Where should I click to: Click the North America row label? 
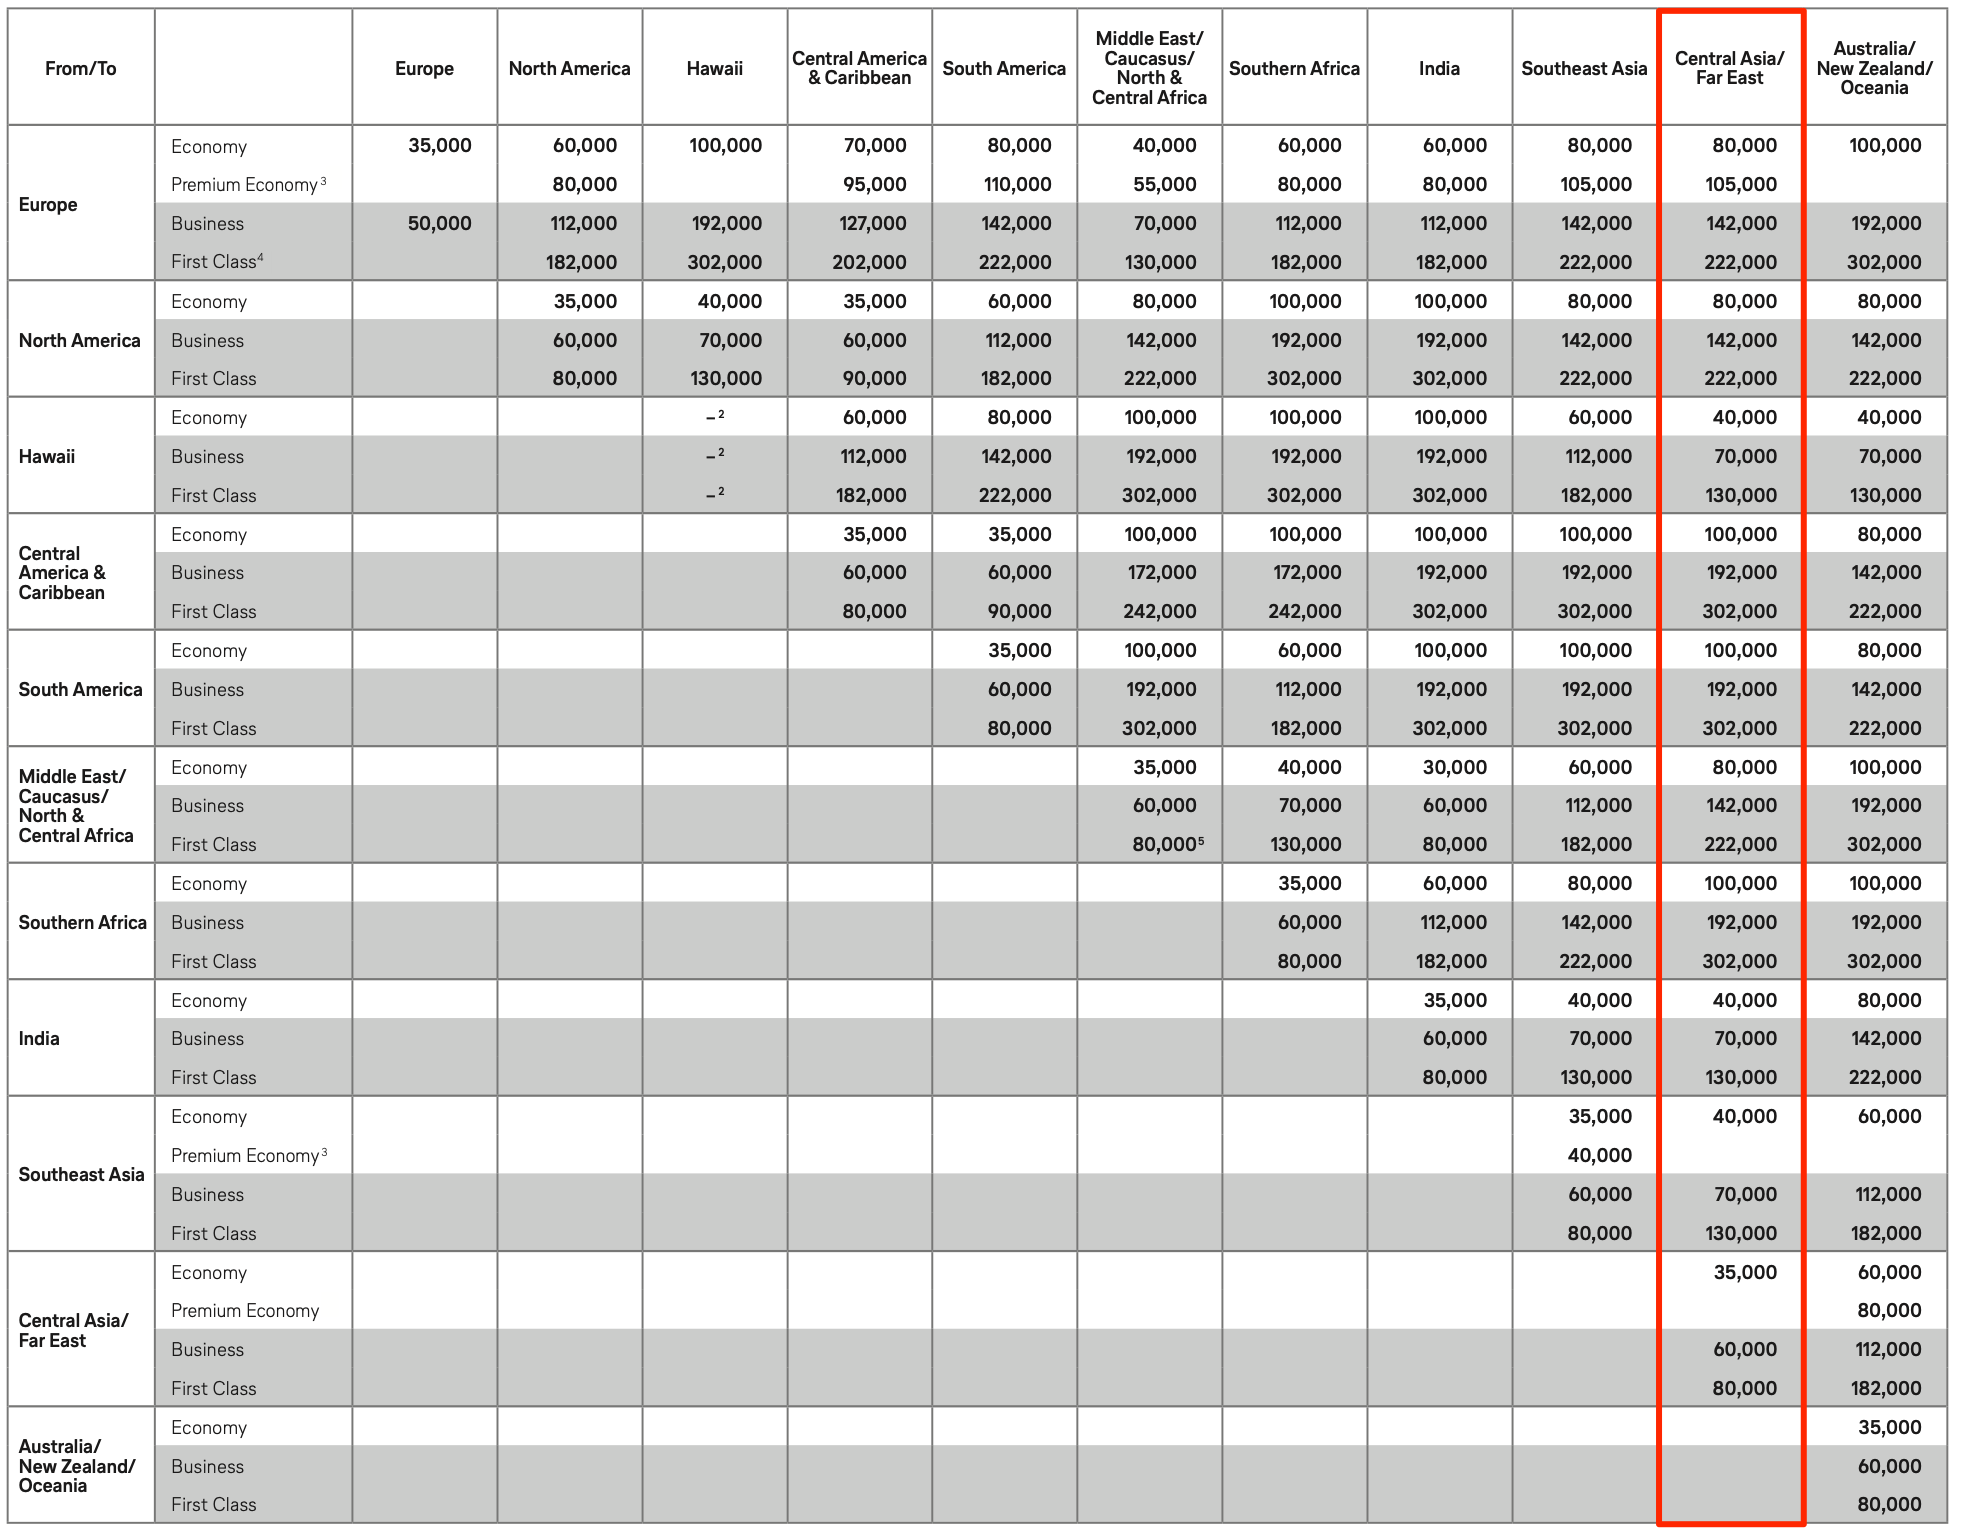click(x=79, y=340)
